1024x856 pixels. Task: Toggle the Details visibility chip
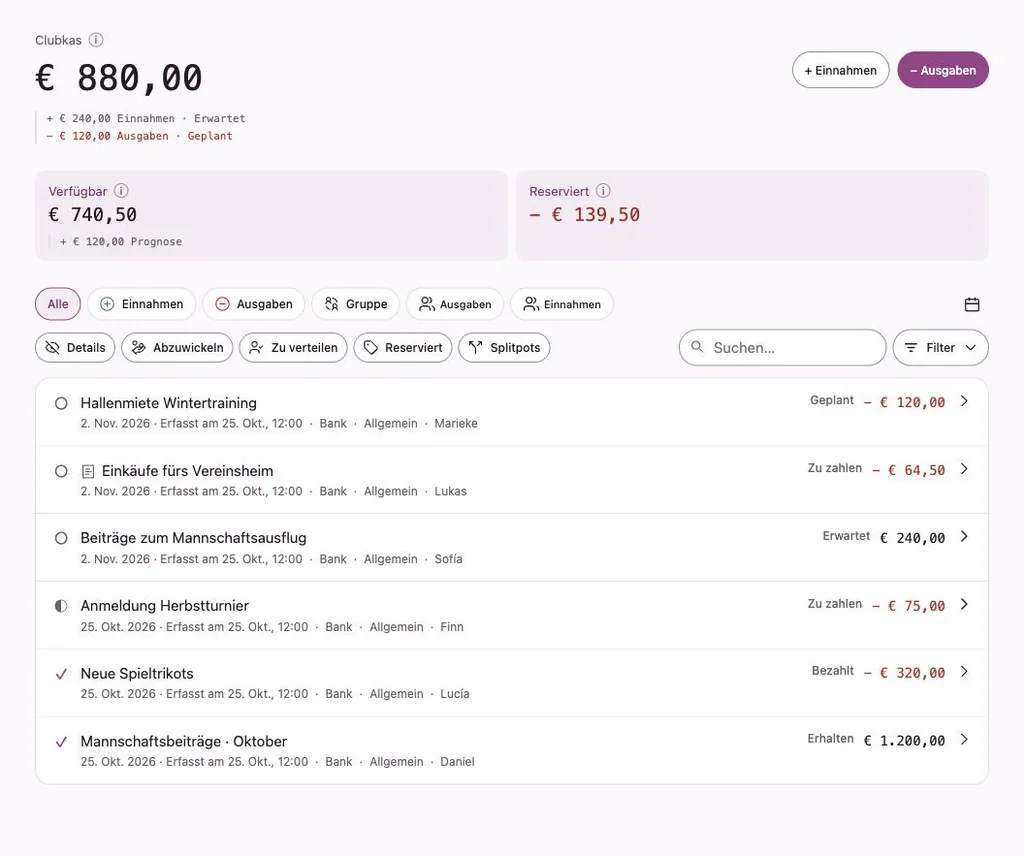point(75,347)
